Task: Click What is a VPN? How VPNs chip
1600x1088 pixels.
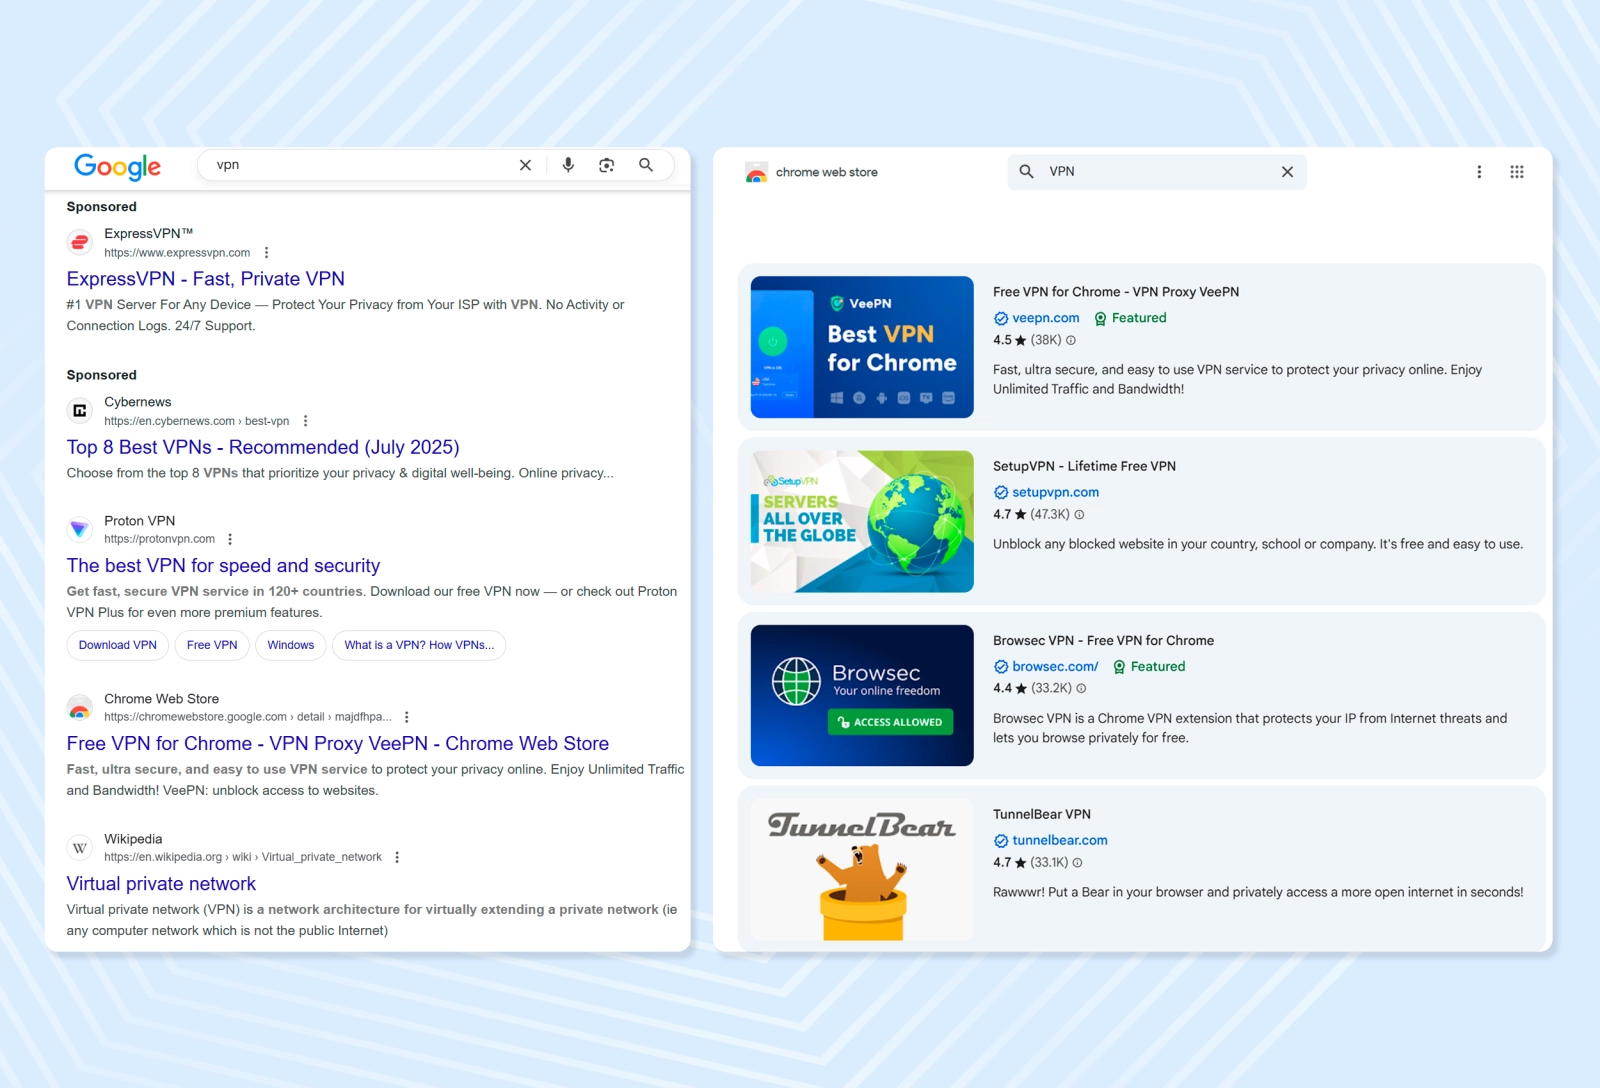Action: 419,645
